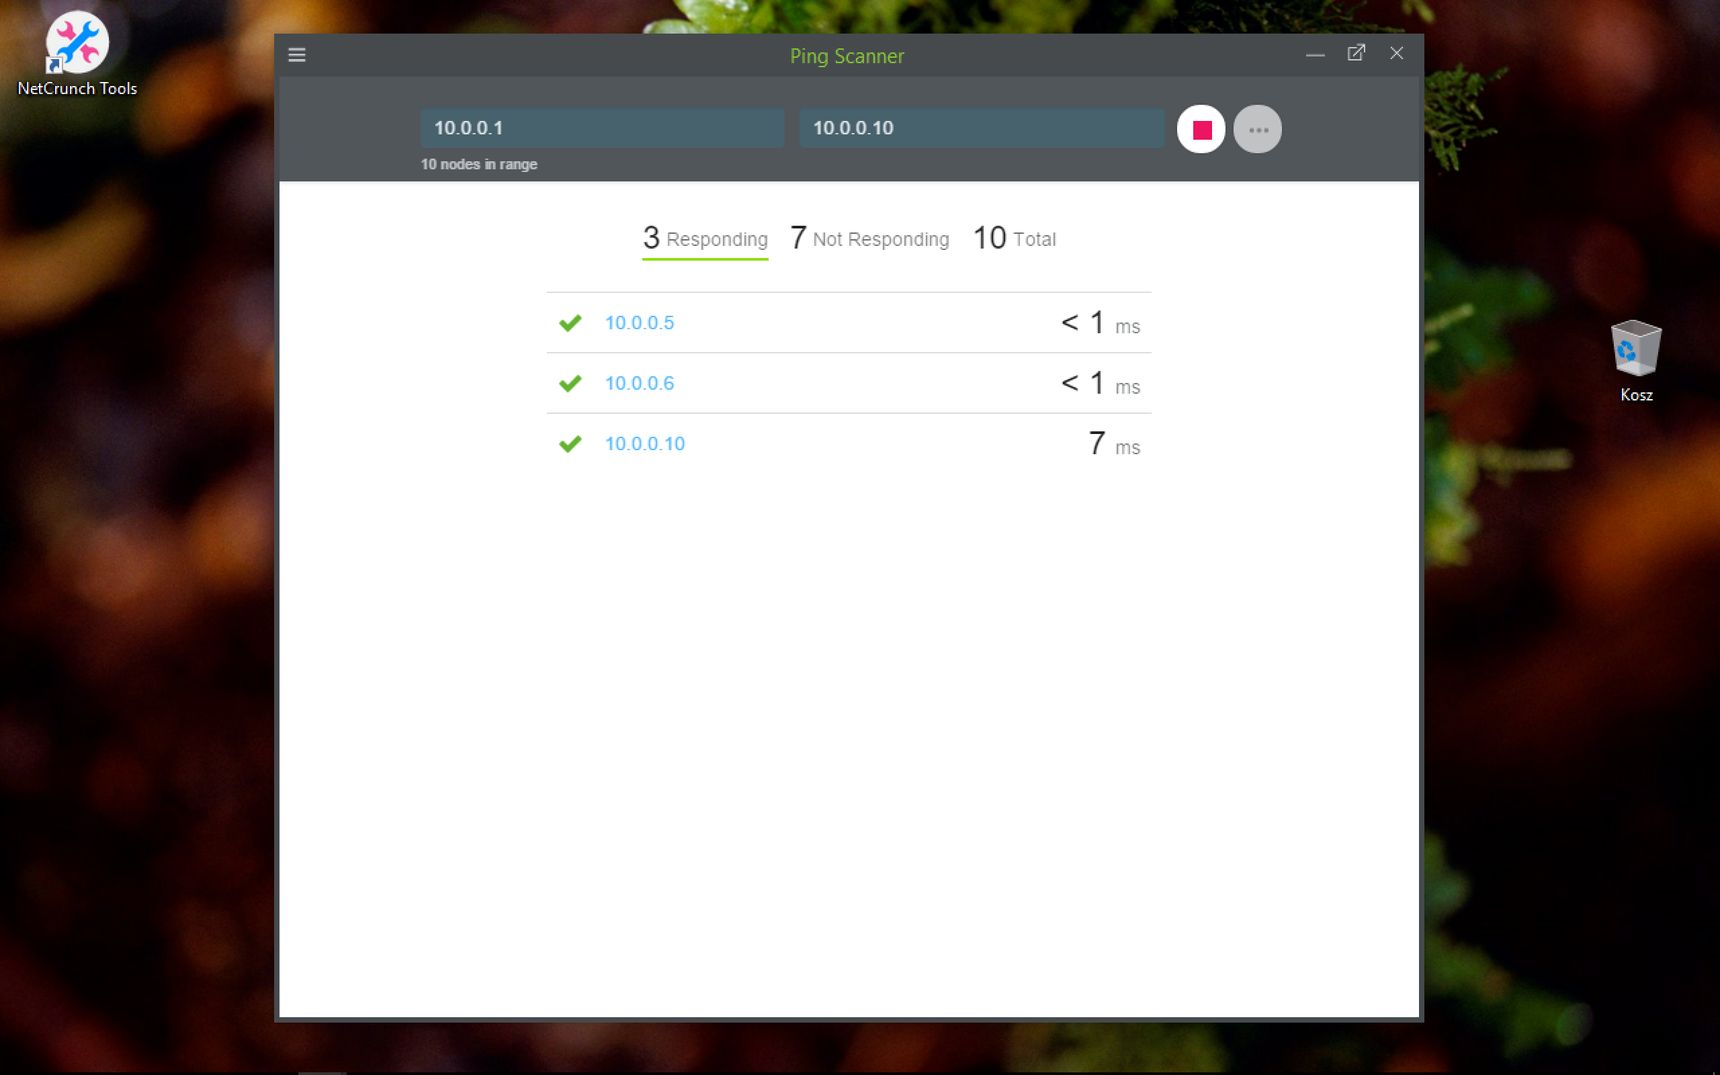Select the Kosz recycle bin icon
Viewport: 1720px width, 1075px height.
(1636, 360)
